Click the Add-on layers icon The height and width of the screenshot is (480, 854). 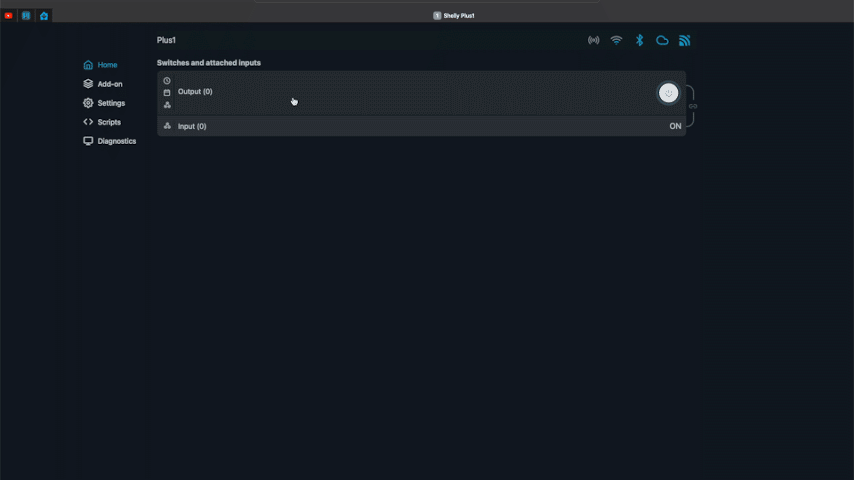(88, 84)
